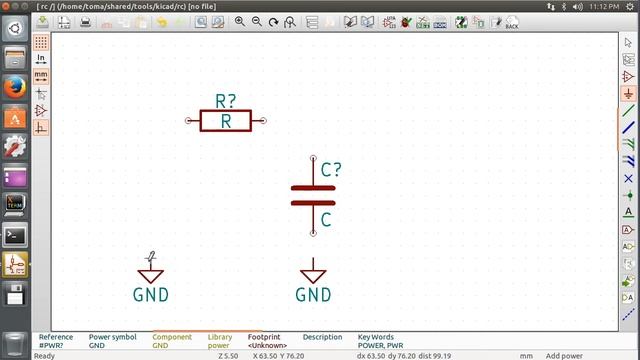Open the Find and Replace tool
Viewport: 640px width, 360px height.
pos(218,22)
